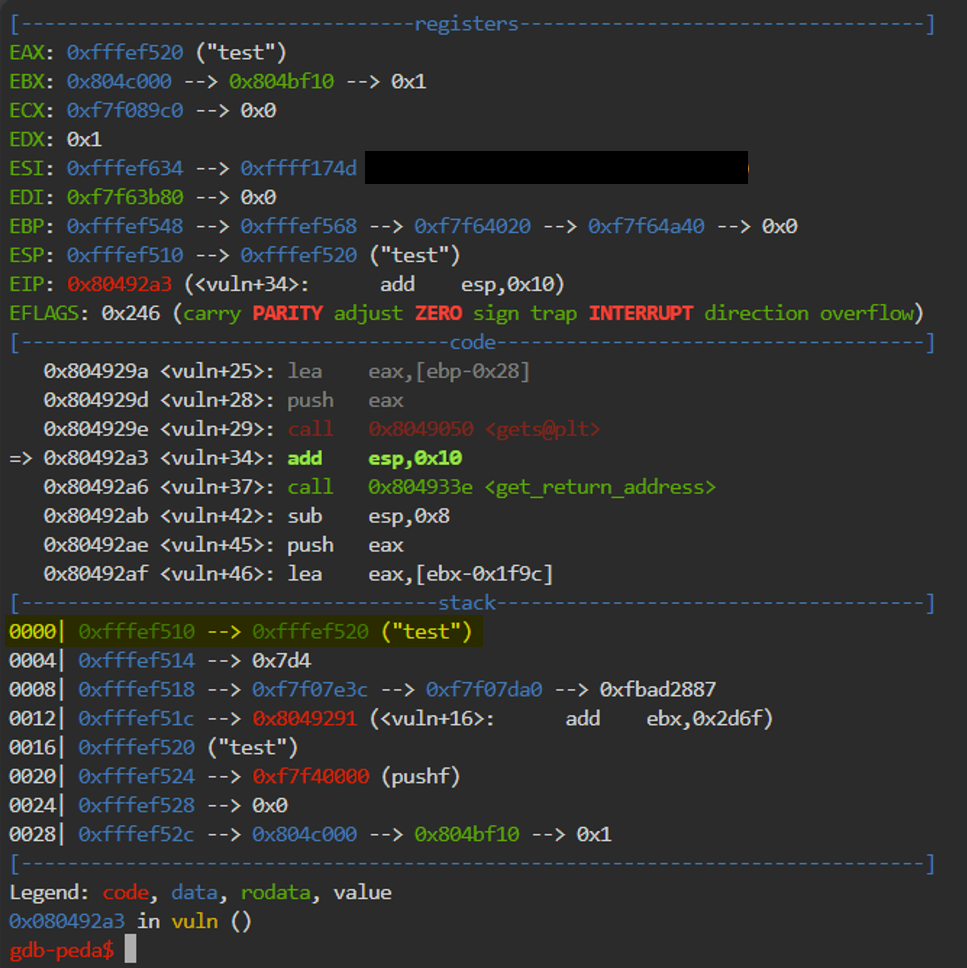Select ESI address 0xfffef634
Screen dimensions: 967x968
pos(125,168)
